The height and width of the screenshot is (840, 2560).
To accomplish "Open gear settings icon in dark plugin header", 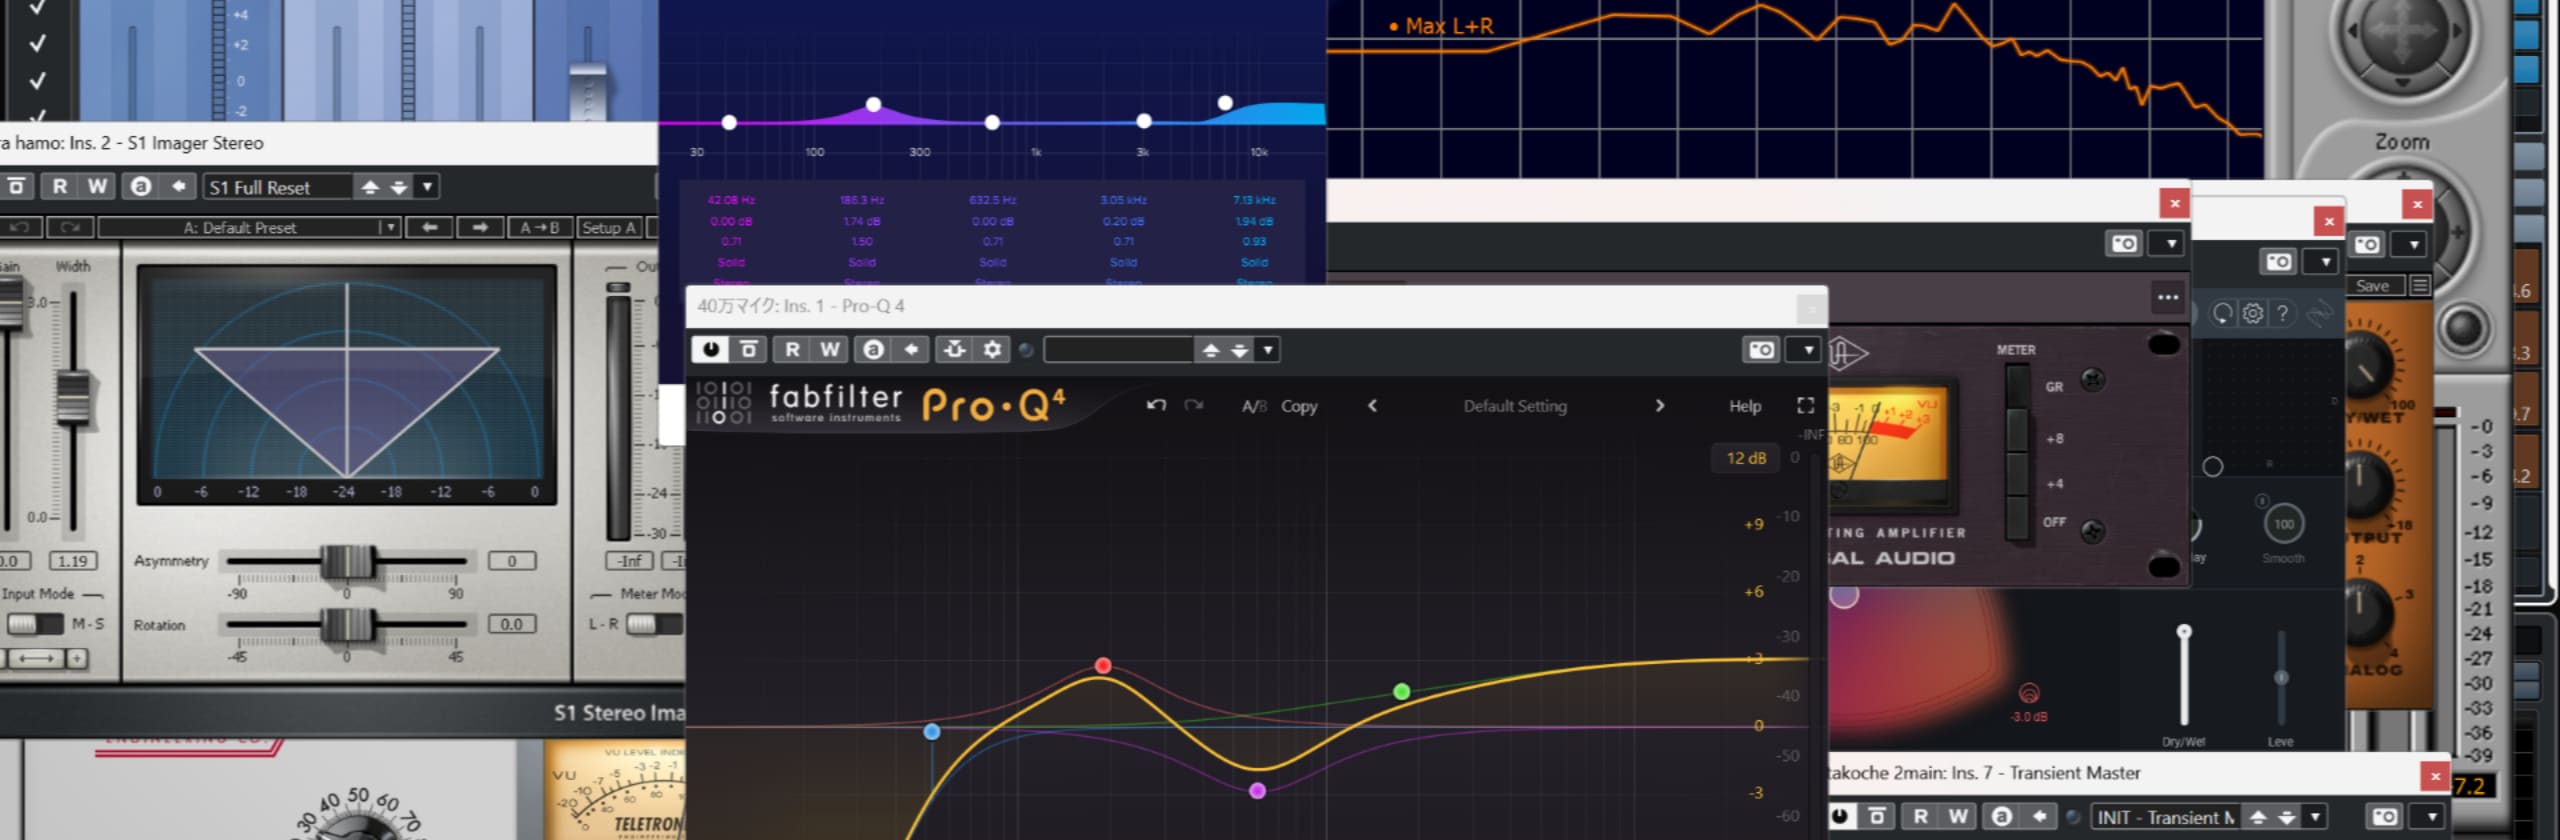I will tap(2252, 313).
